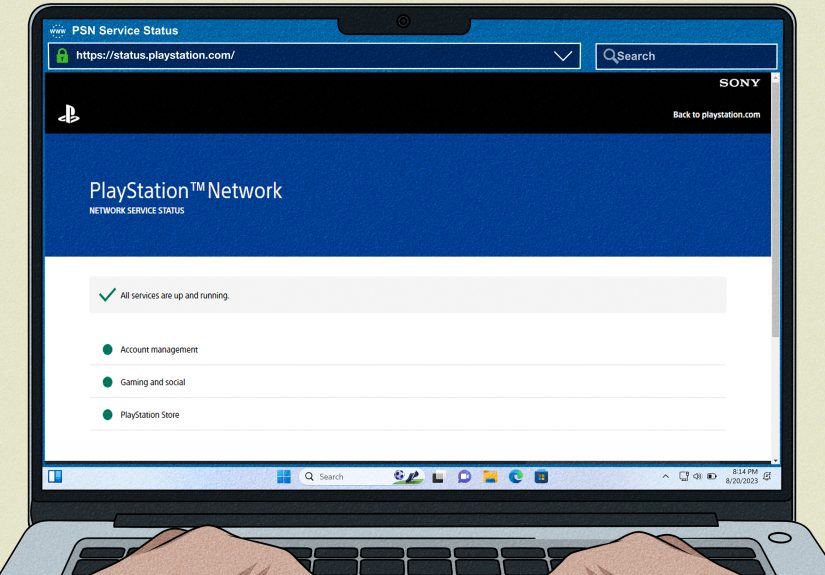Click the green checkmark beside all services message

[x=107, y=295]
